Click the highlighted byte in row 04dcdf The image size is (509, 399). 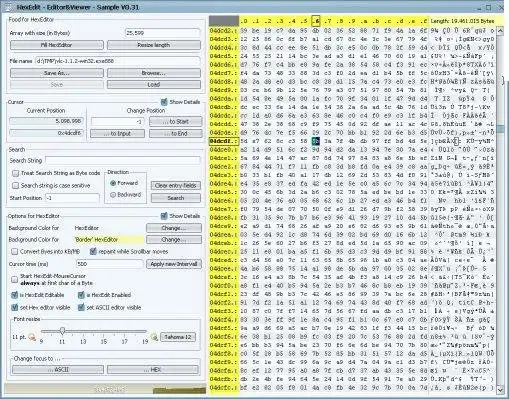point(315,141)
